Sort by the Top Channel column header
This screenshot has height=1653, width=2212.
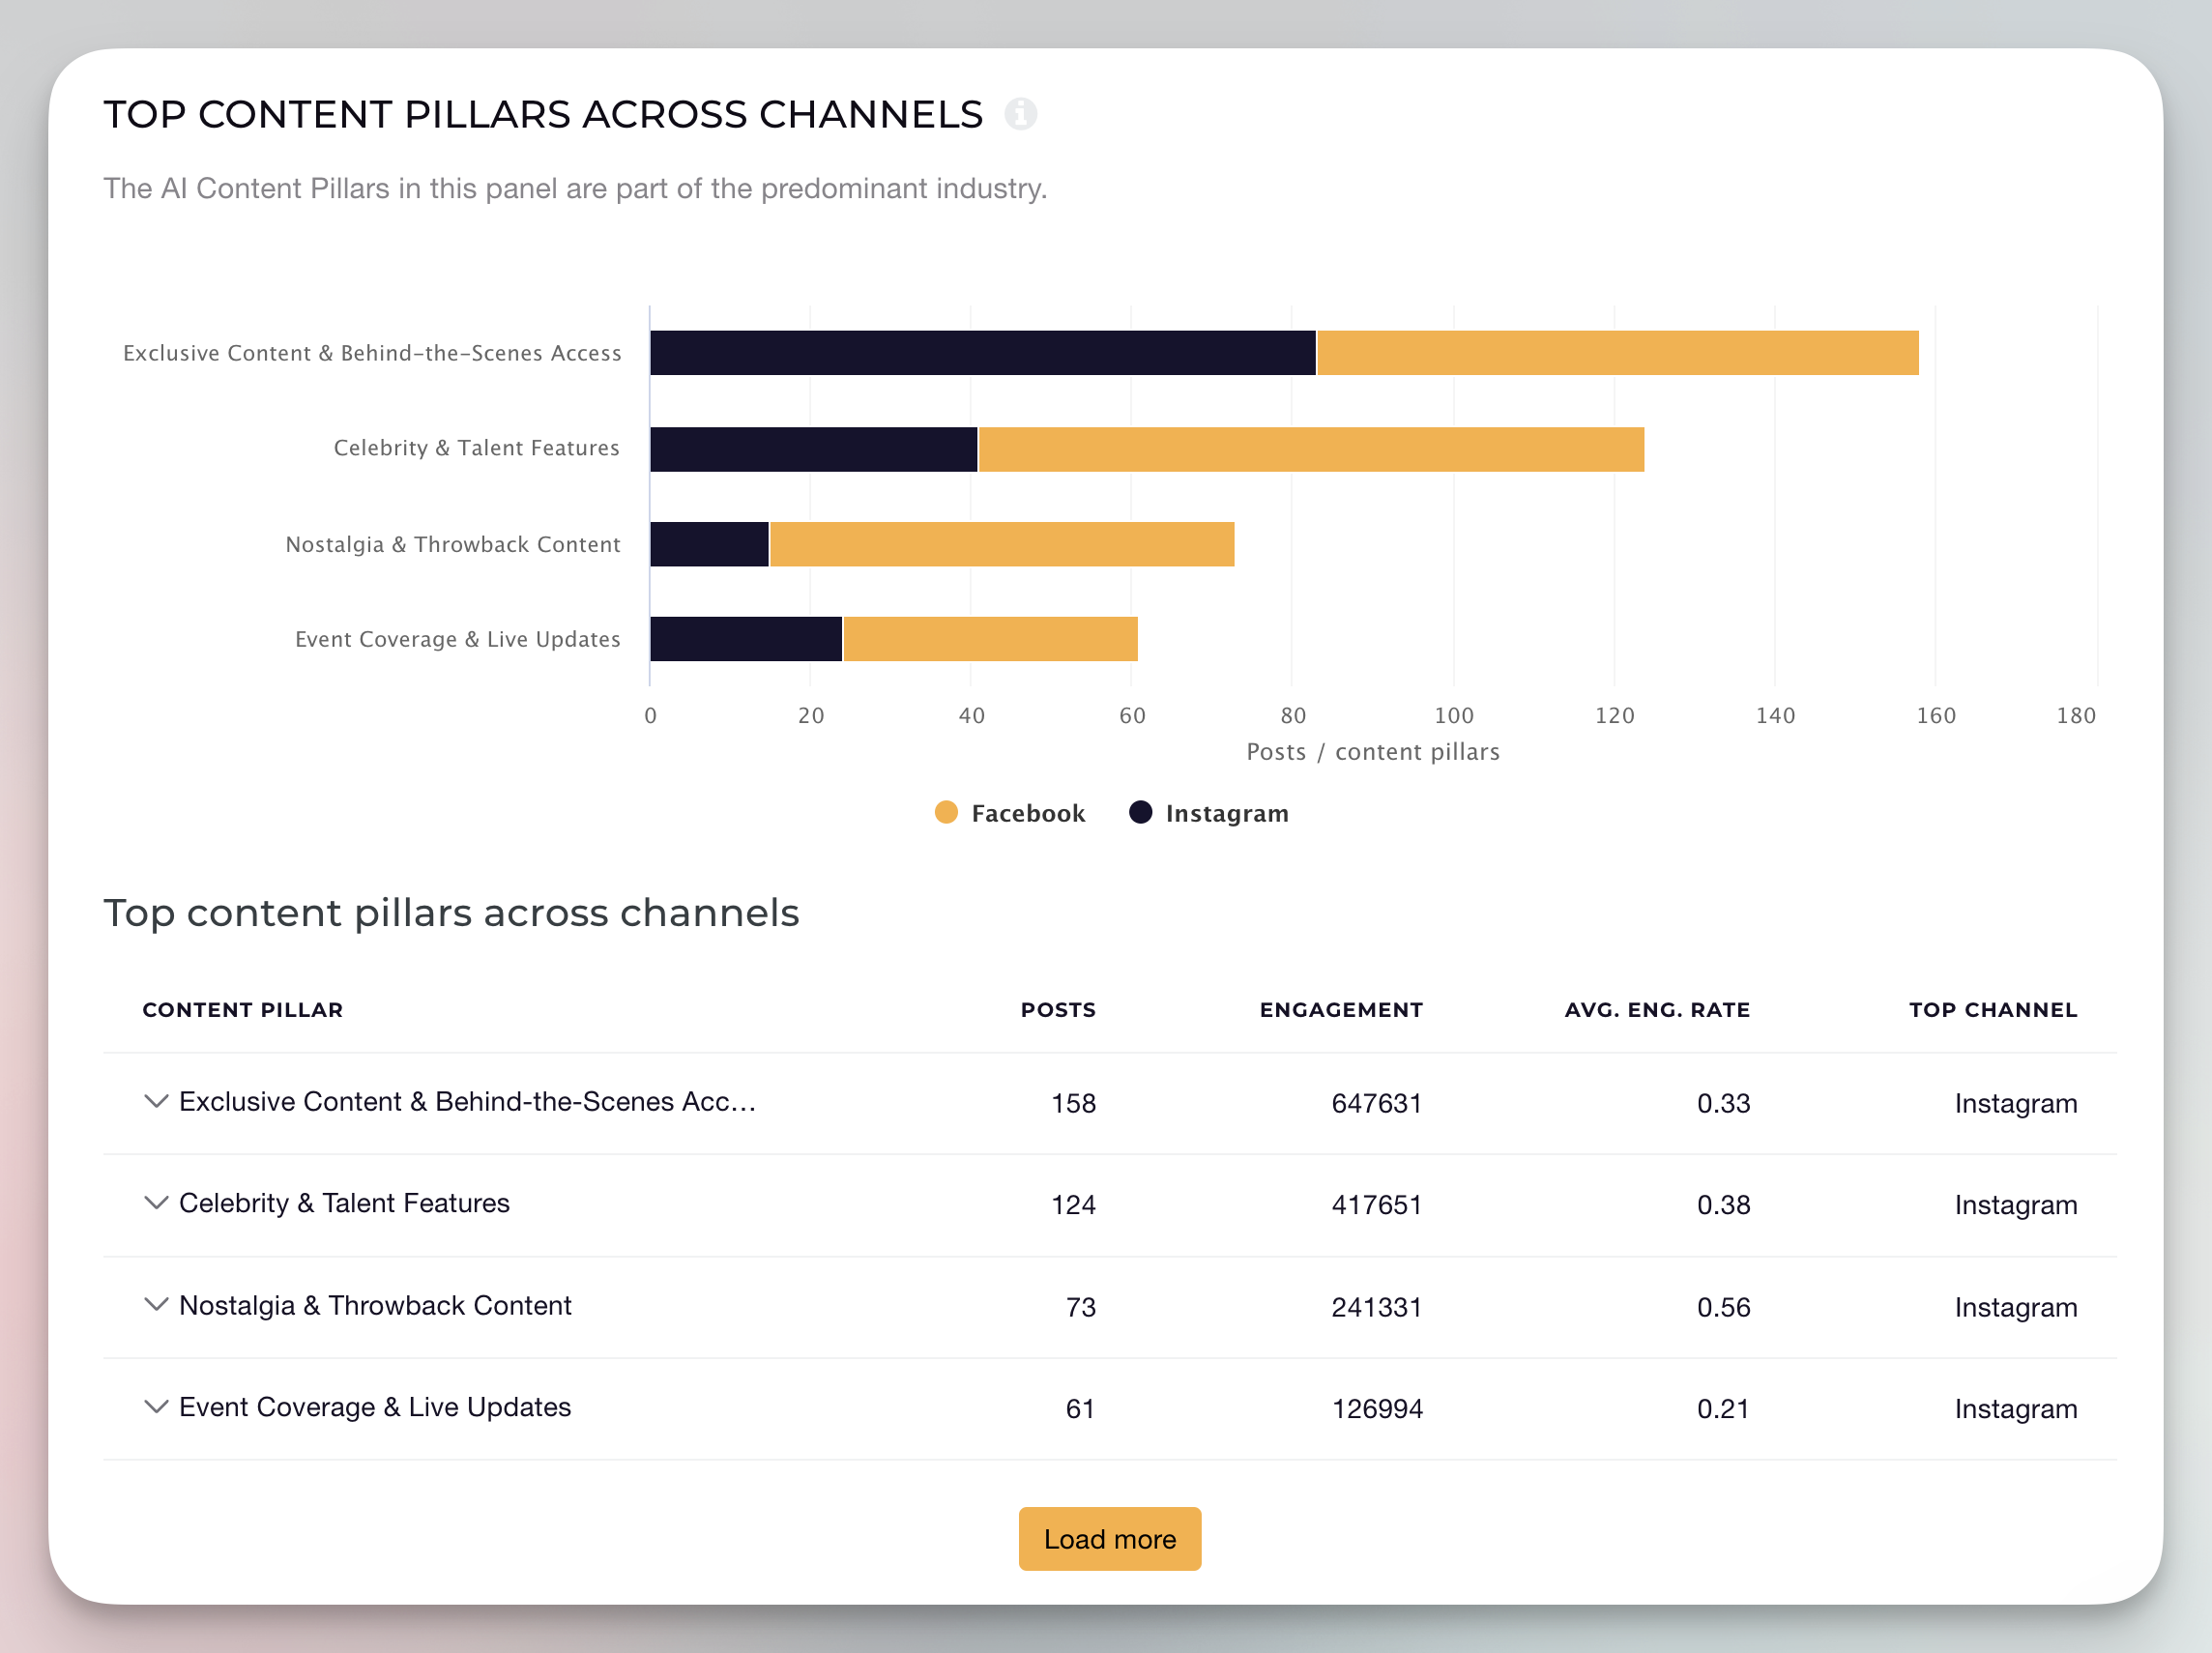(1992, 1009)
